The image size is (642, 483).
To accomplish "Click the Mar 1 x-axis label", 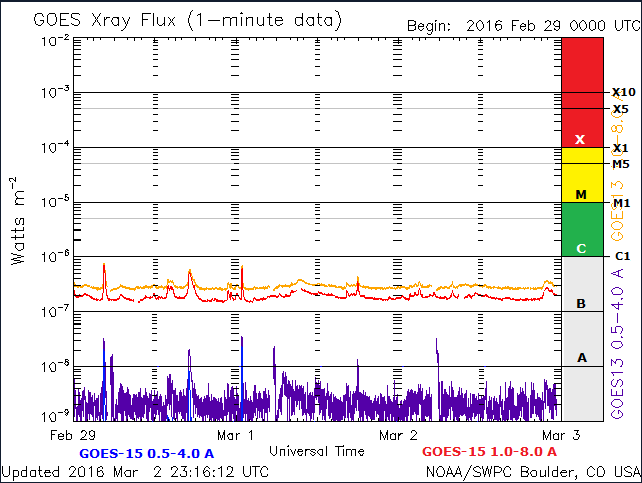I will click(236, 436).
